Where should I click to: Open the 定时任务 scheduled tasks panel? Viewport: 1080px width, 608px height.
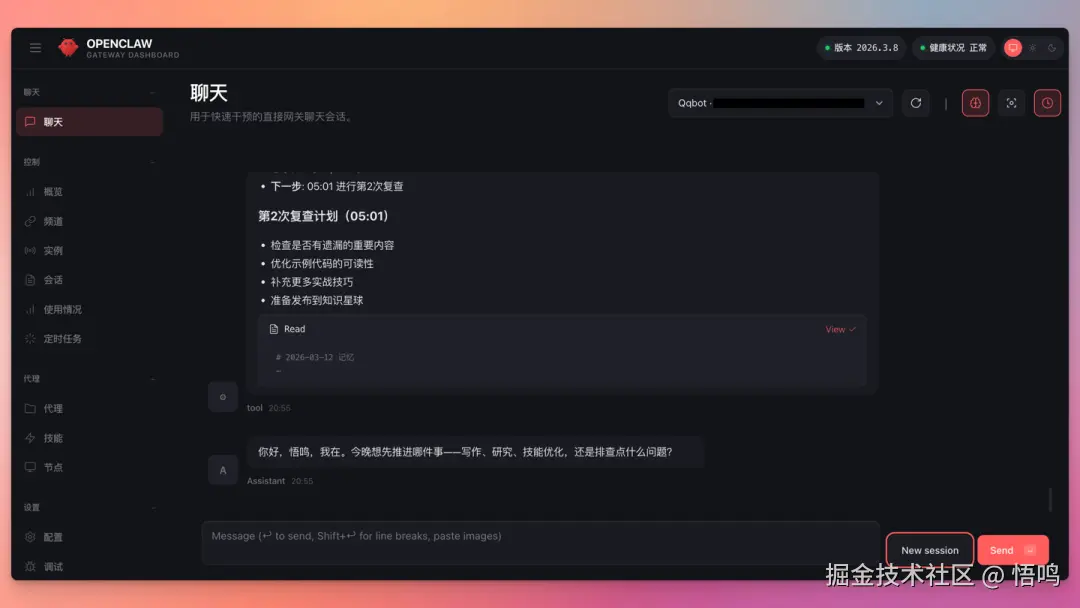tap(56, 338)
